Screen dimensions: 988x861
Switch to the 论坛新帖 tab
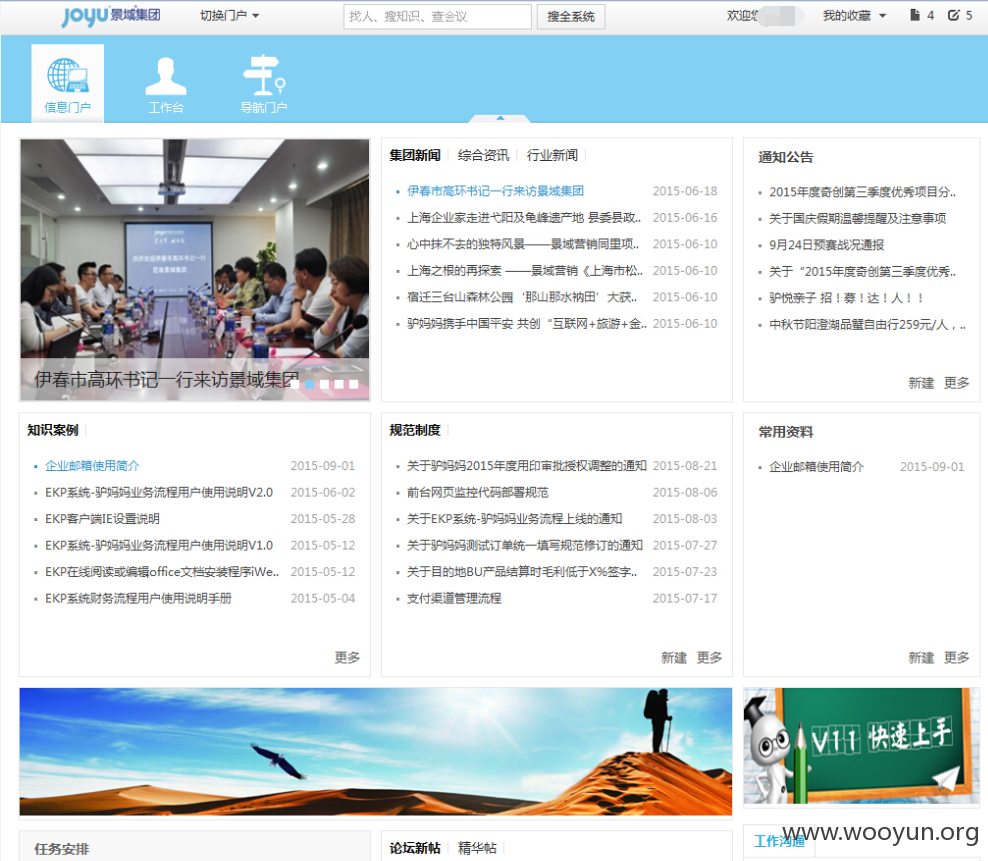(x=415, y=848)
